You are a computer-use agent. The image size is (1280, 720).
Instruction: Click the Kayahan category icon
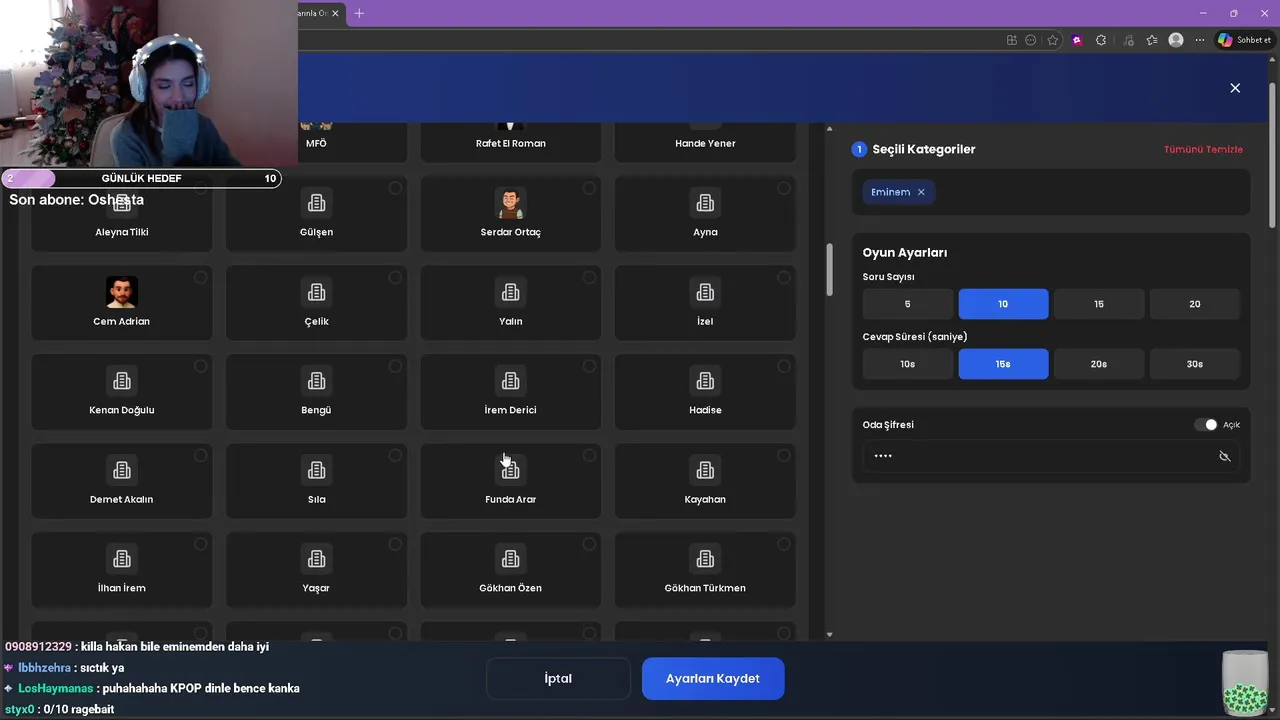tap(705, 470)
